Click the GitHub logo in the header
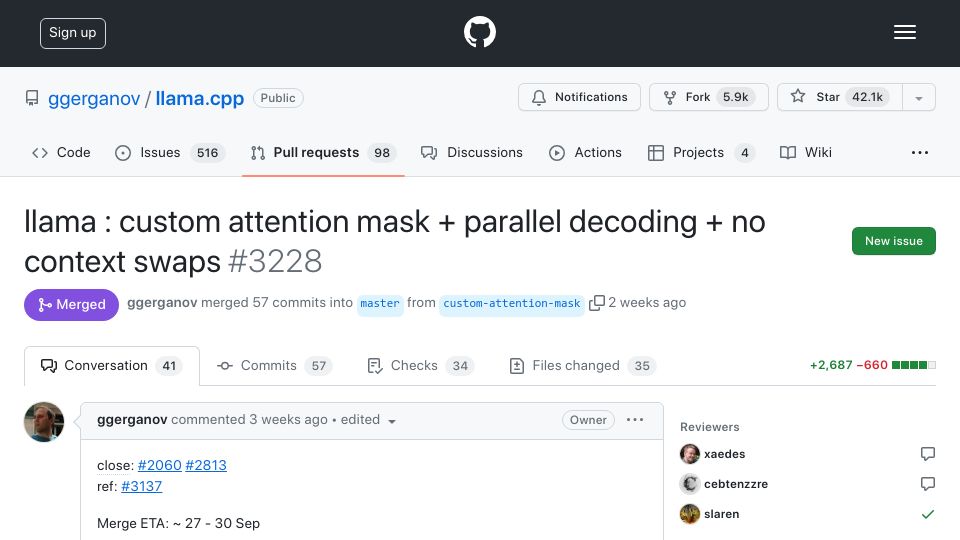 pyautogui.click(x=479, y=32)
